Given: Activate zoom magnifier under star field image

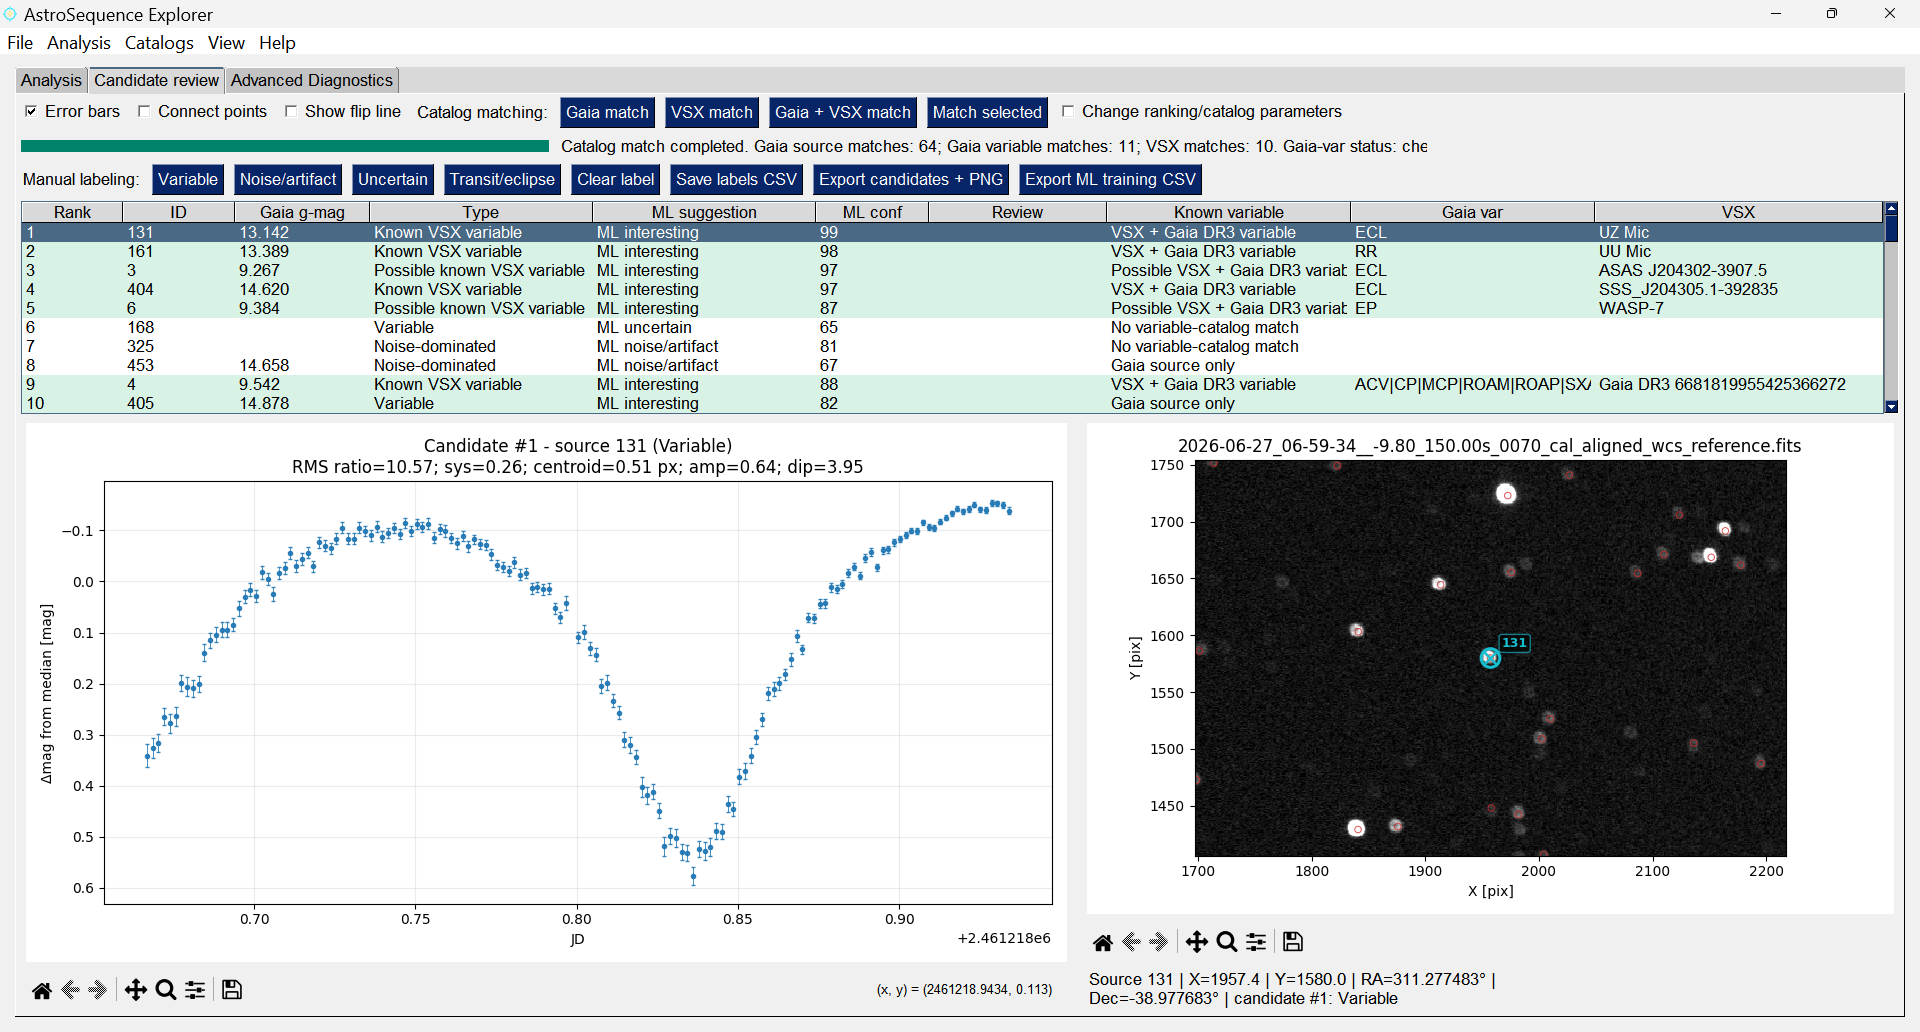Looking at the screenshot, I should coord(1227,942).
